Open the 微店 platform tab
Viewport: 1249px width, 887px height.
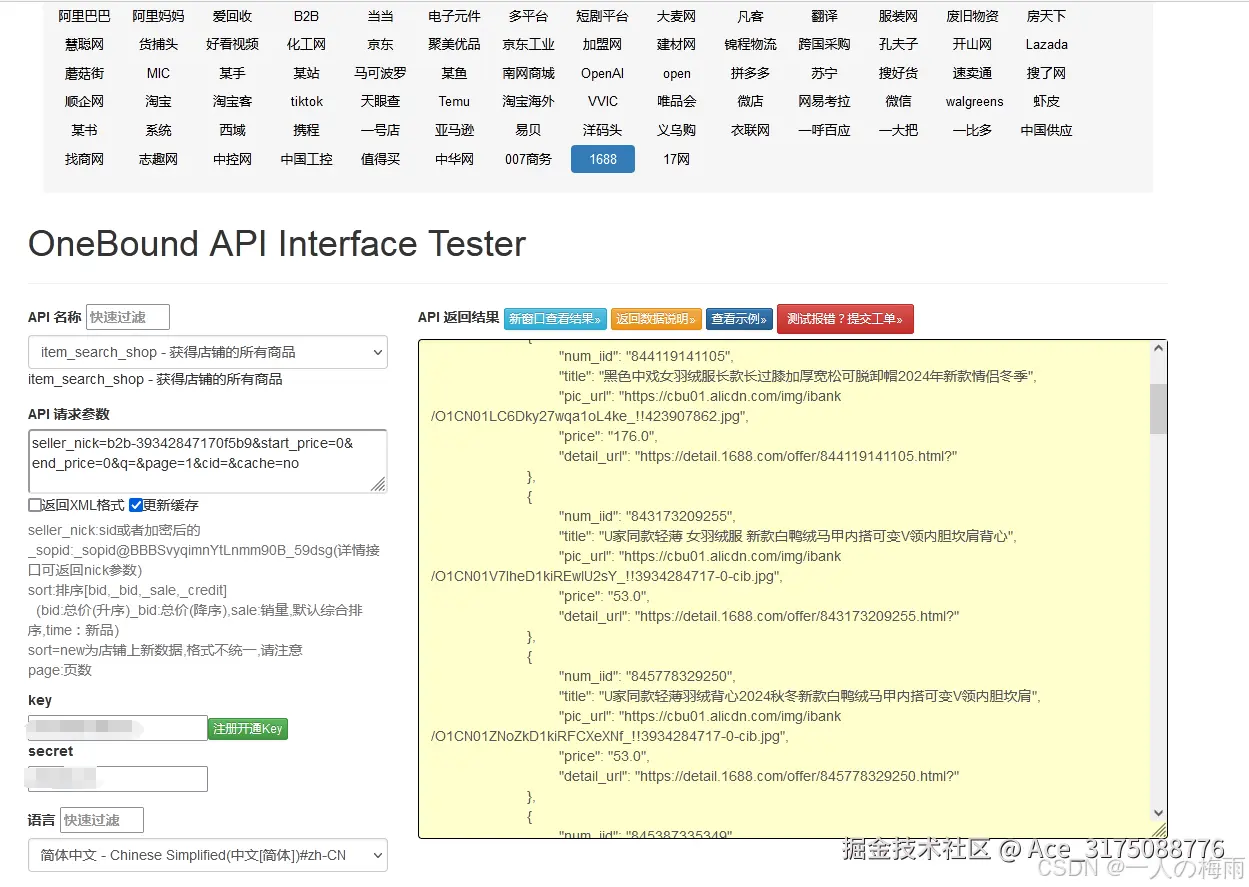coord(750,101)
